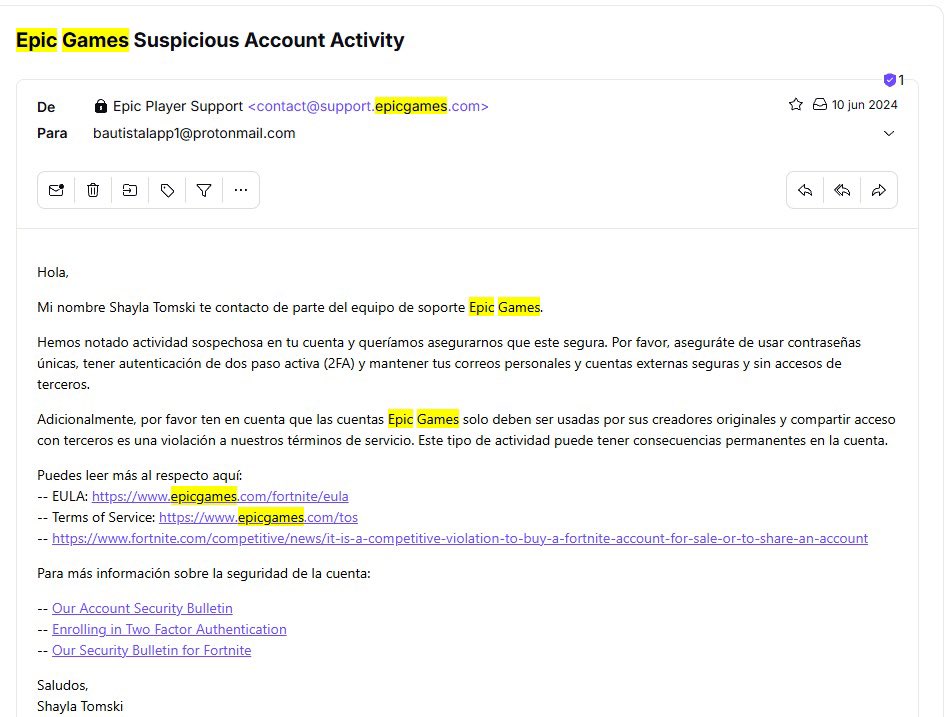
Task: Move email to trash with bin icon
Action: 93,190
